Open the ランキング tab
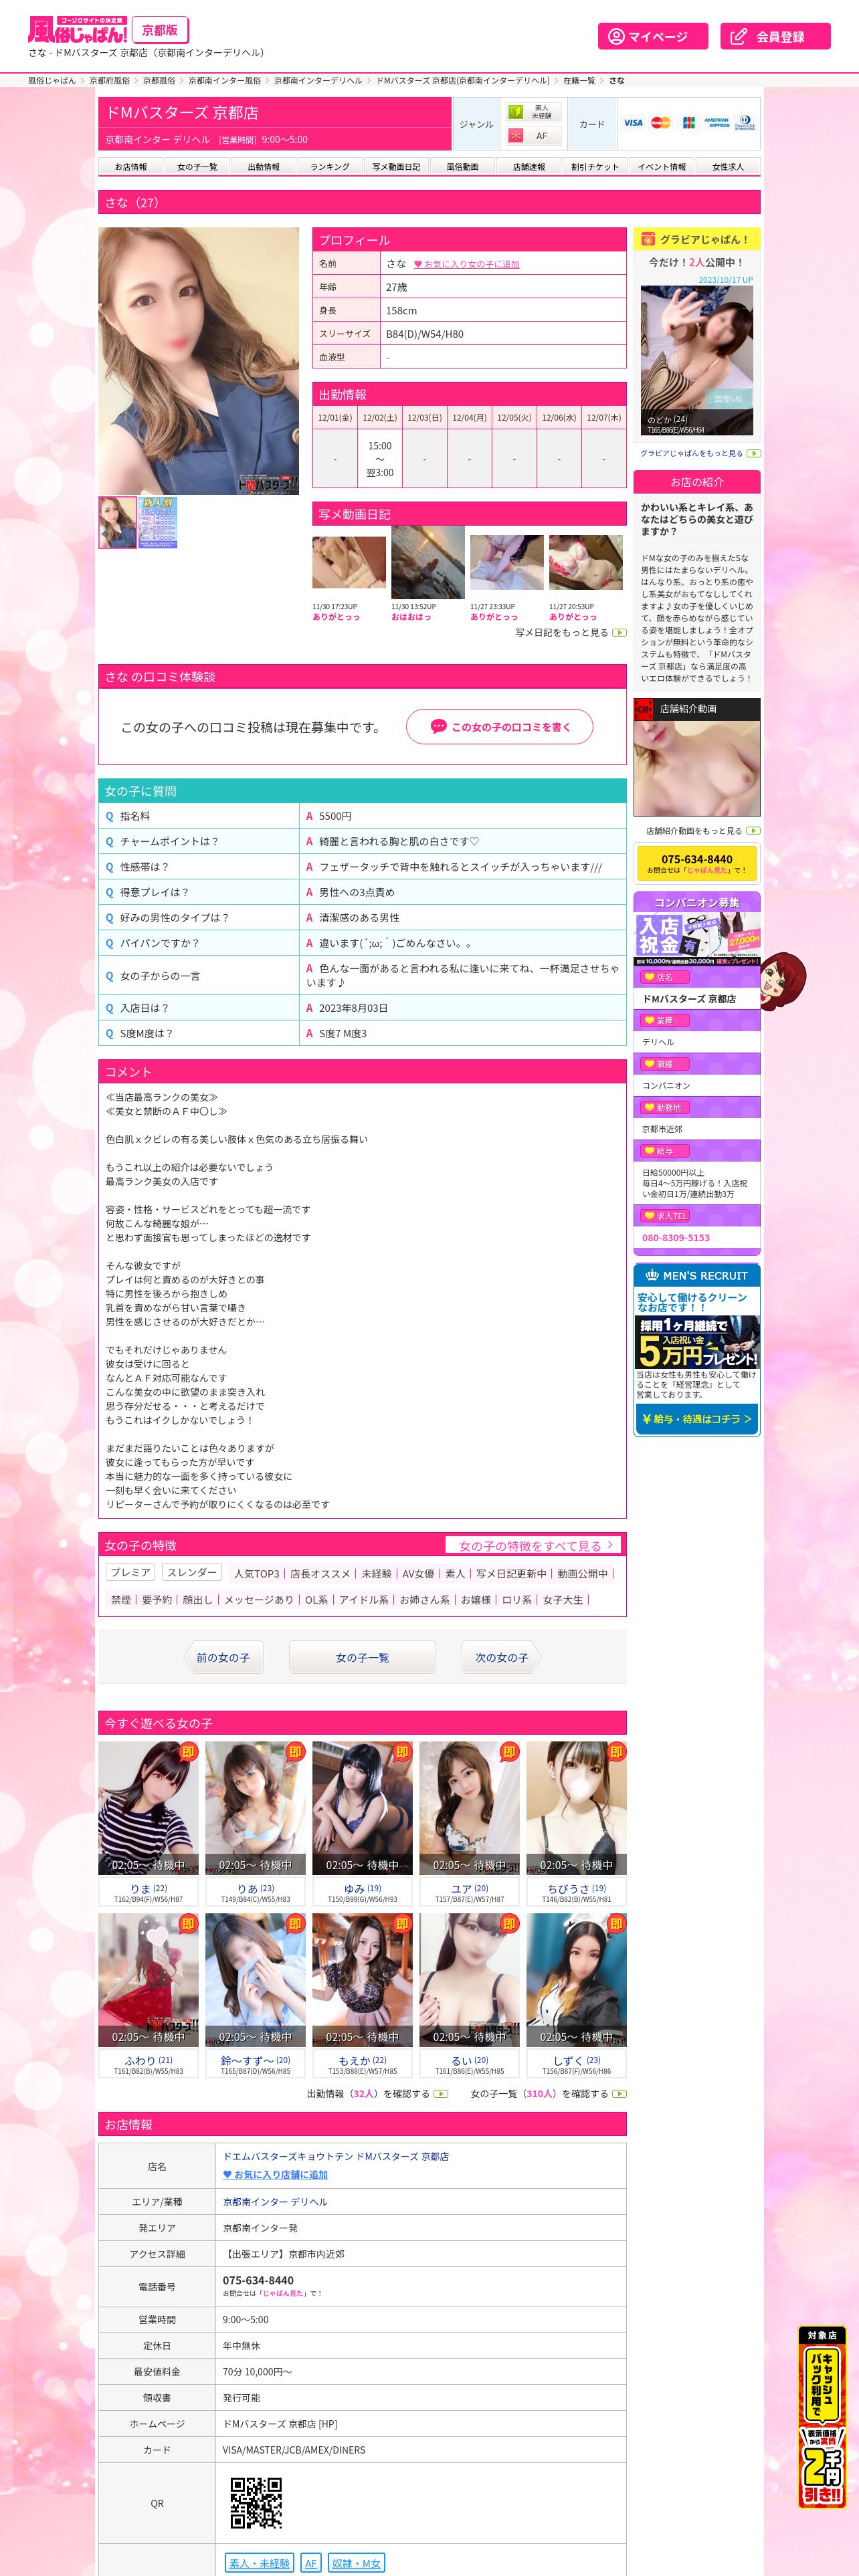Viewport: 859px width, 2576px height. [330, 167]
